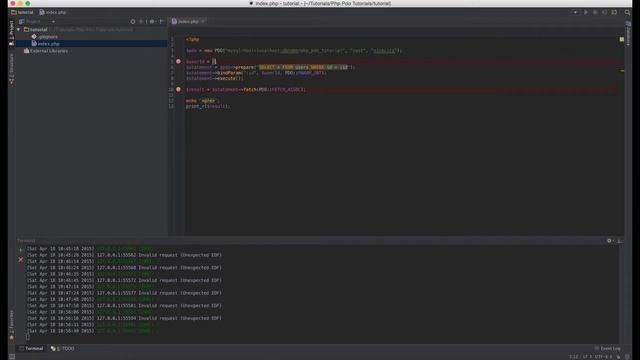The height and width of the screenshot is (360, 640).
Task: Open Search Everywhere magnifier icon
Action: (627, 12)
